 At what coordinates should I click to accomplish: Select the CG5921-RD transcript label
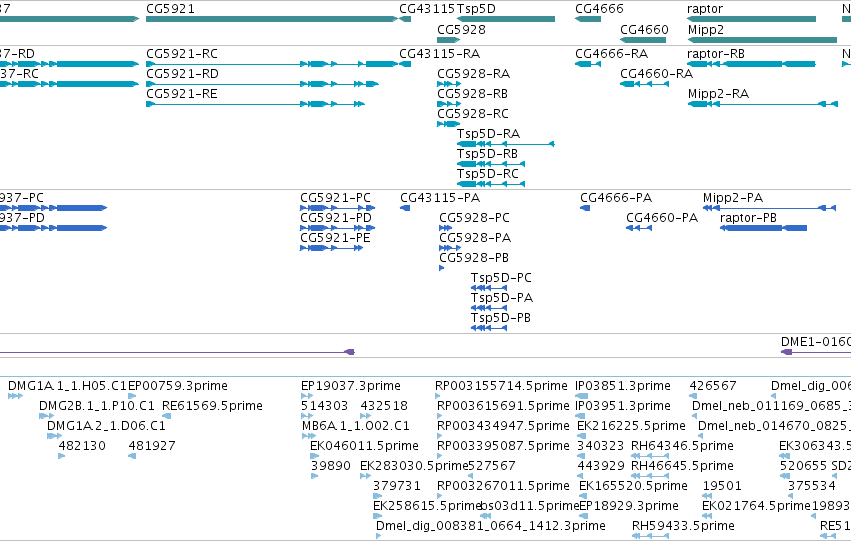(182, 74)
